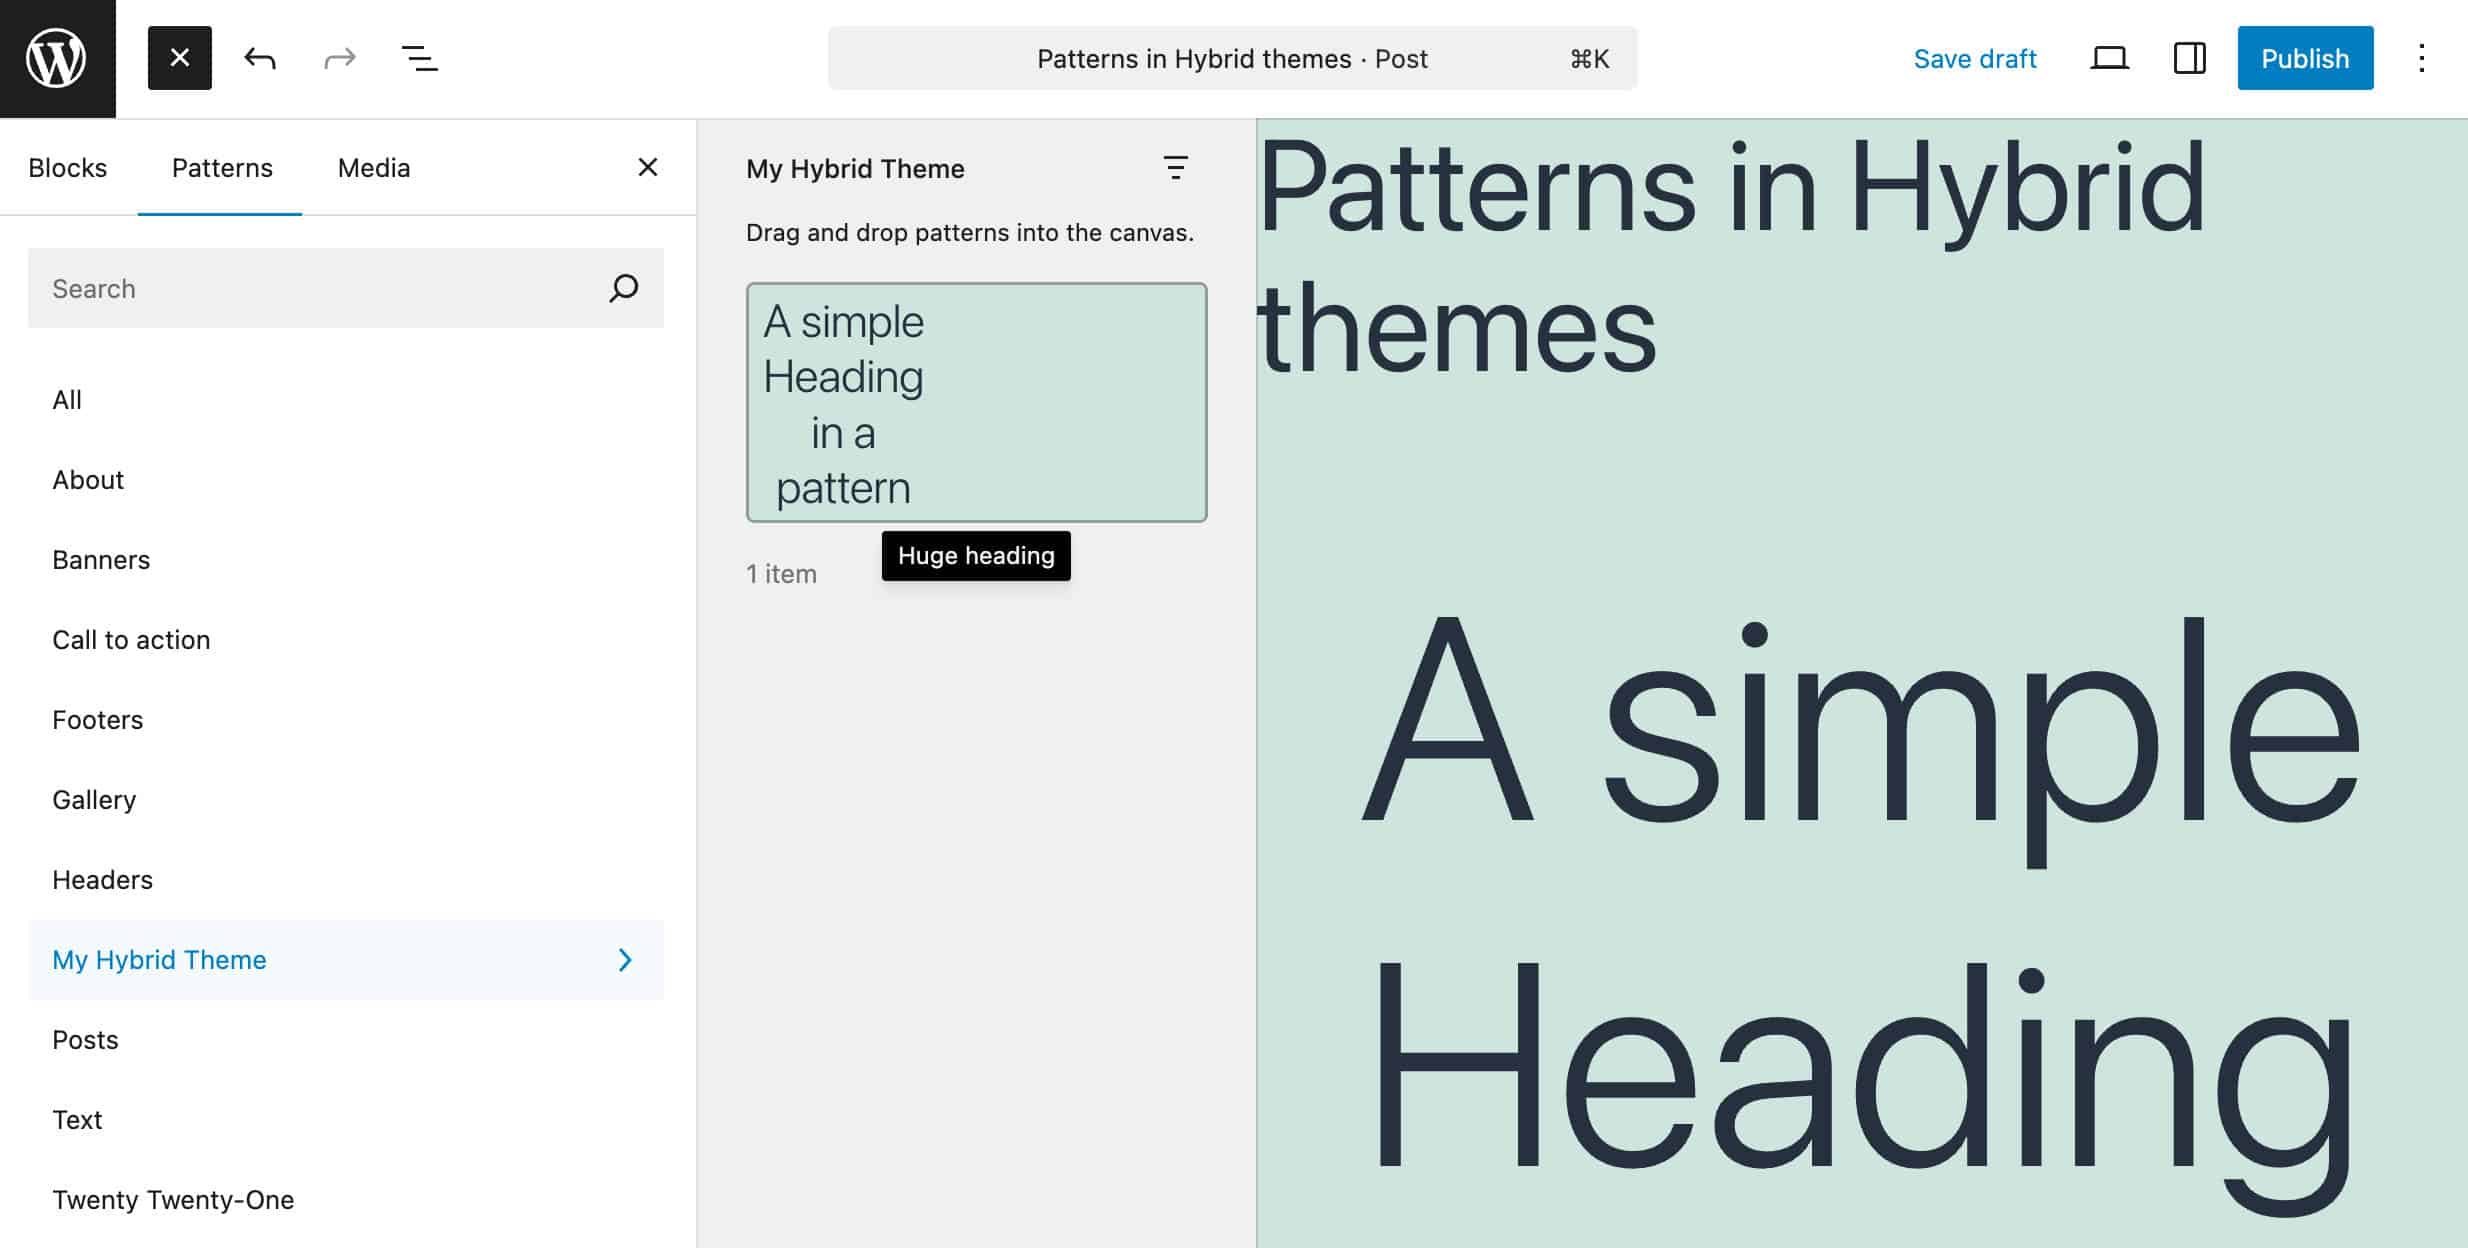The height and width of the screenshot is (1248, 2468).
Task: Toggle the block inserter closed
Action: click(180, 58)
